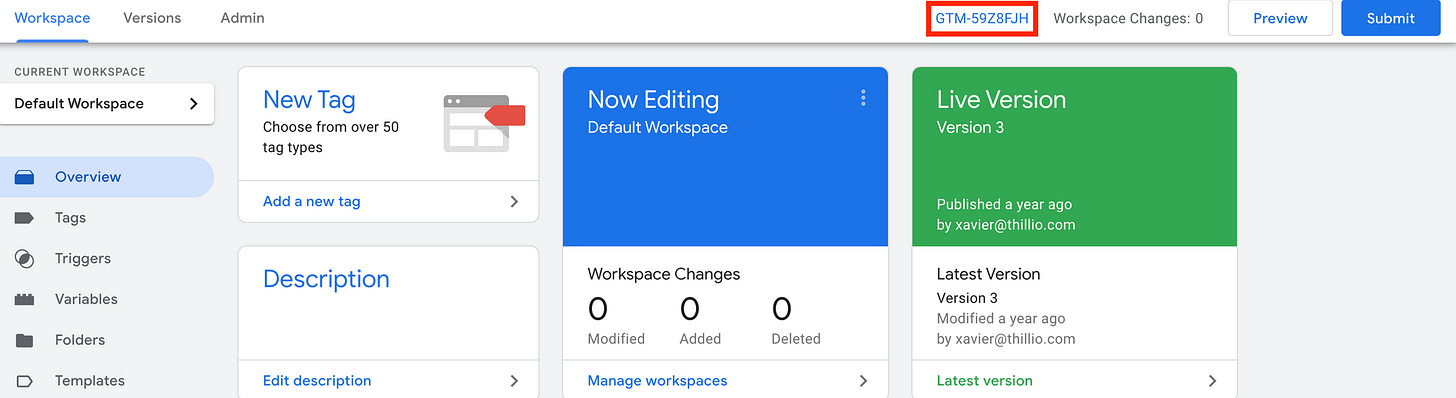Click the 'Published a year ago' text
Screen dimensions: 1456x398
point(1003,204)
